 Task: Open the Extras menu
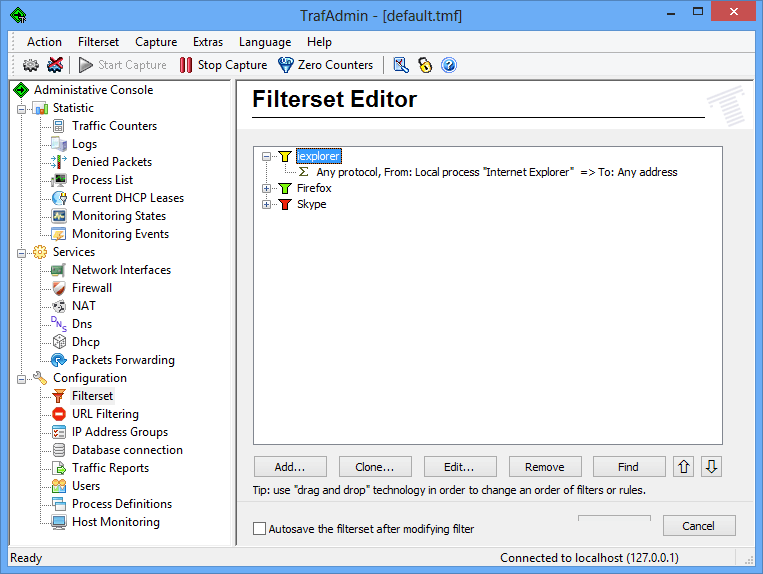click(208, 42)
